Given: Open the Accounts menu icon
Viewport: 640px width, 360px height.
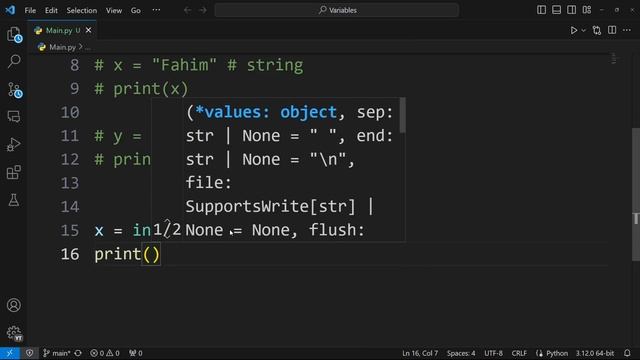Looking at the screenshot, I should point(14,305).
